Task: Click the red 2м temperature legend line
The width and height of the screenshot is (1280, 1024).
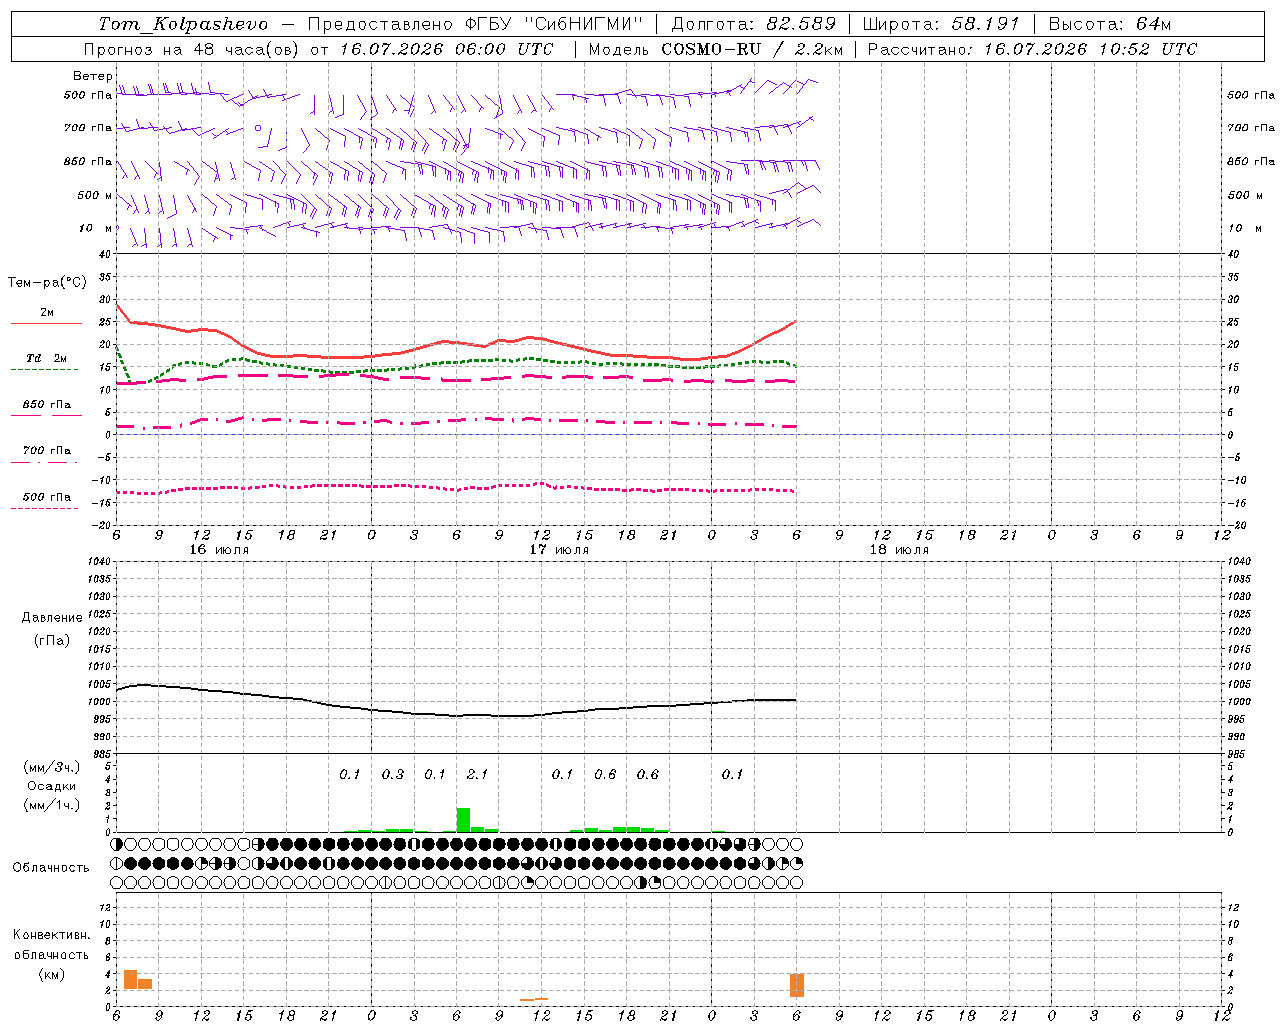Action: (x=46, y=324)
